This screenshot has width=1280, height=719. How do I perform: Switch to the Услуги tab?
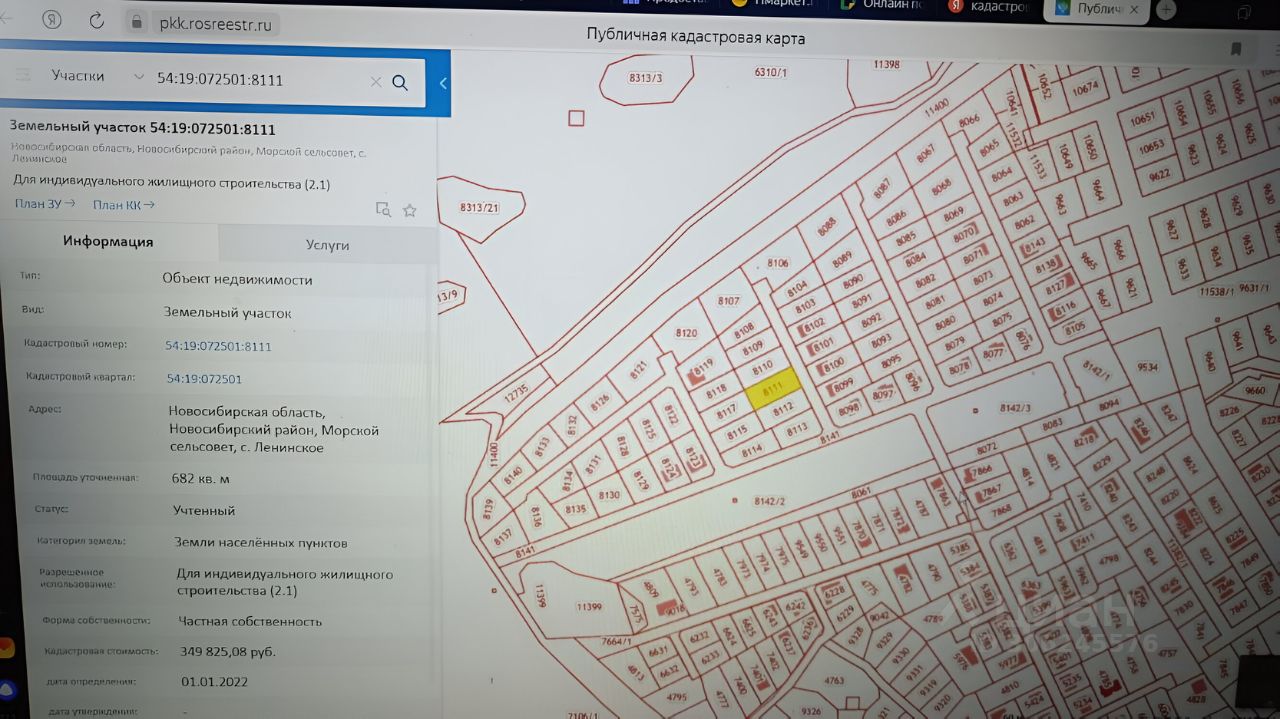pyautogui.click(x=328, y=244)
